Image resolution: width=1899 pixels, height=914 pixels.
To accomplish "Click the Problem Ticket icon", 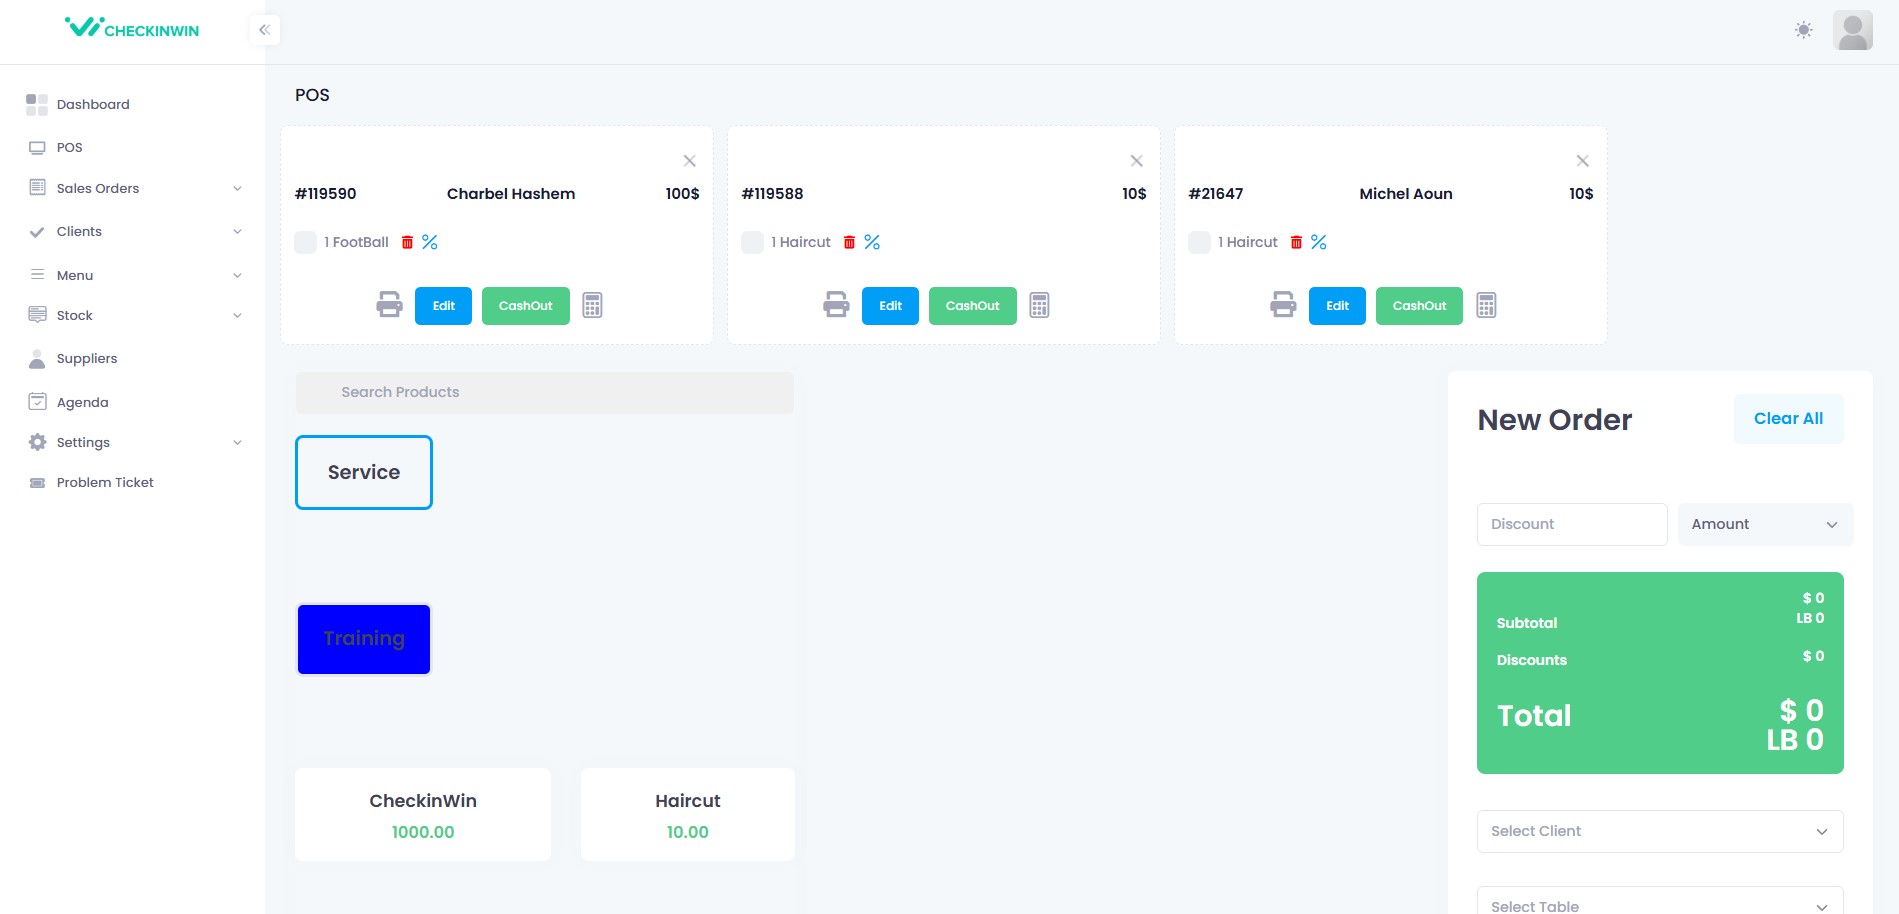I will click(37, 482).
